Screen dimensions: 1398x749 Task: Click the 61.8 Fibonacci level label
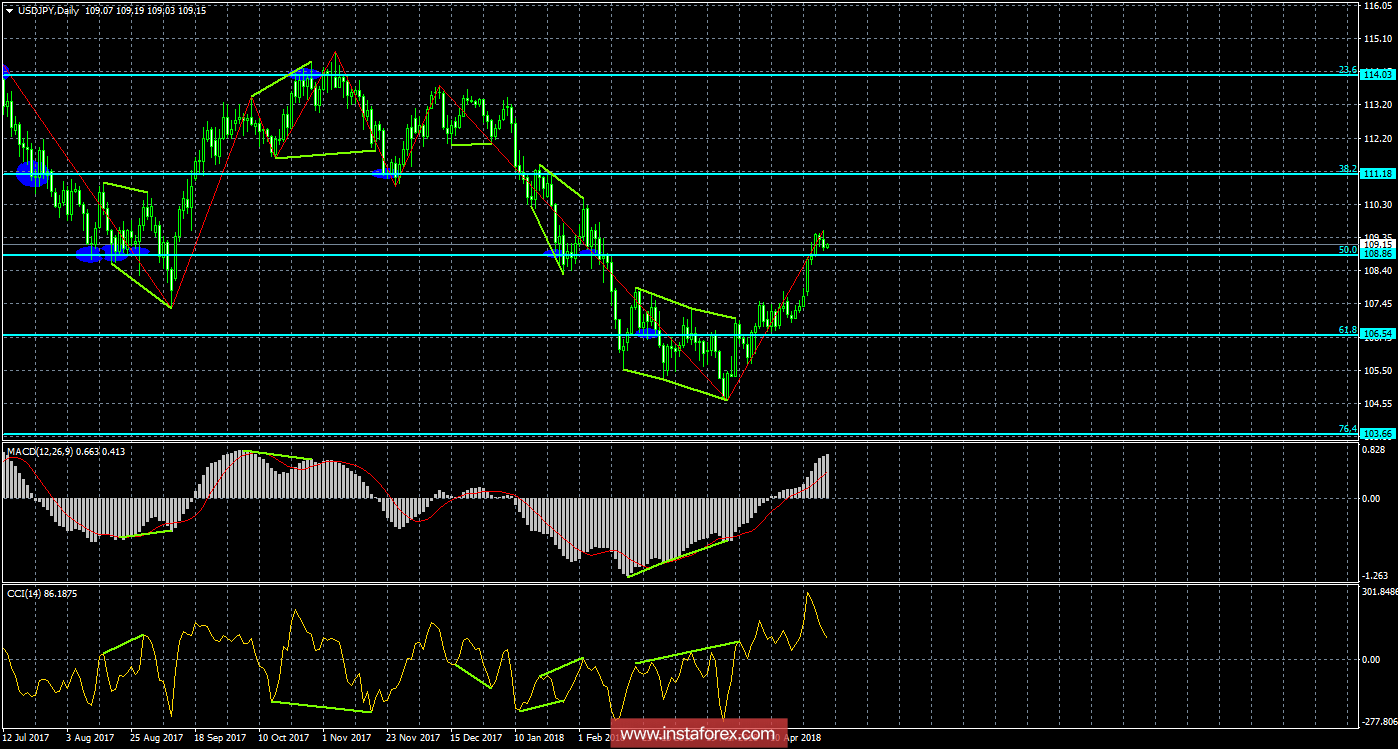1348,329
